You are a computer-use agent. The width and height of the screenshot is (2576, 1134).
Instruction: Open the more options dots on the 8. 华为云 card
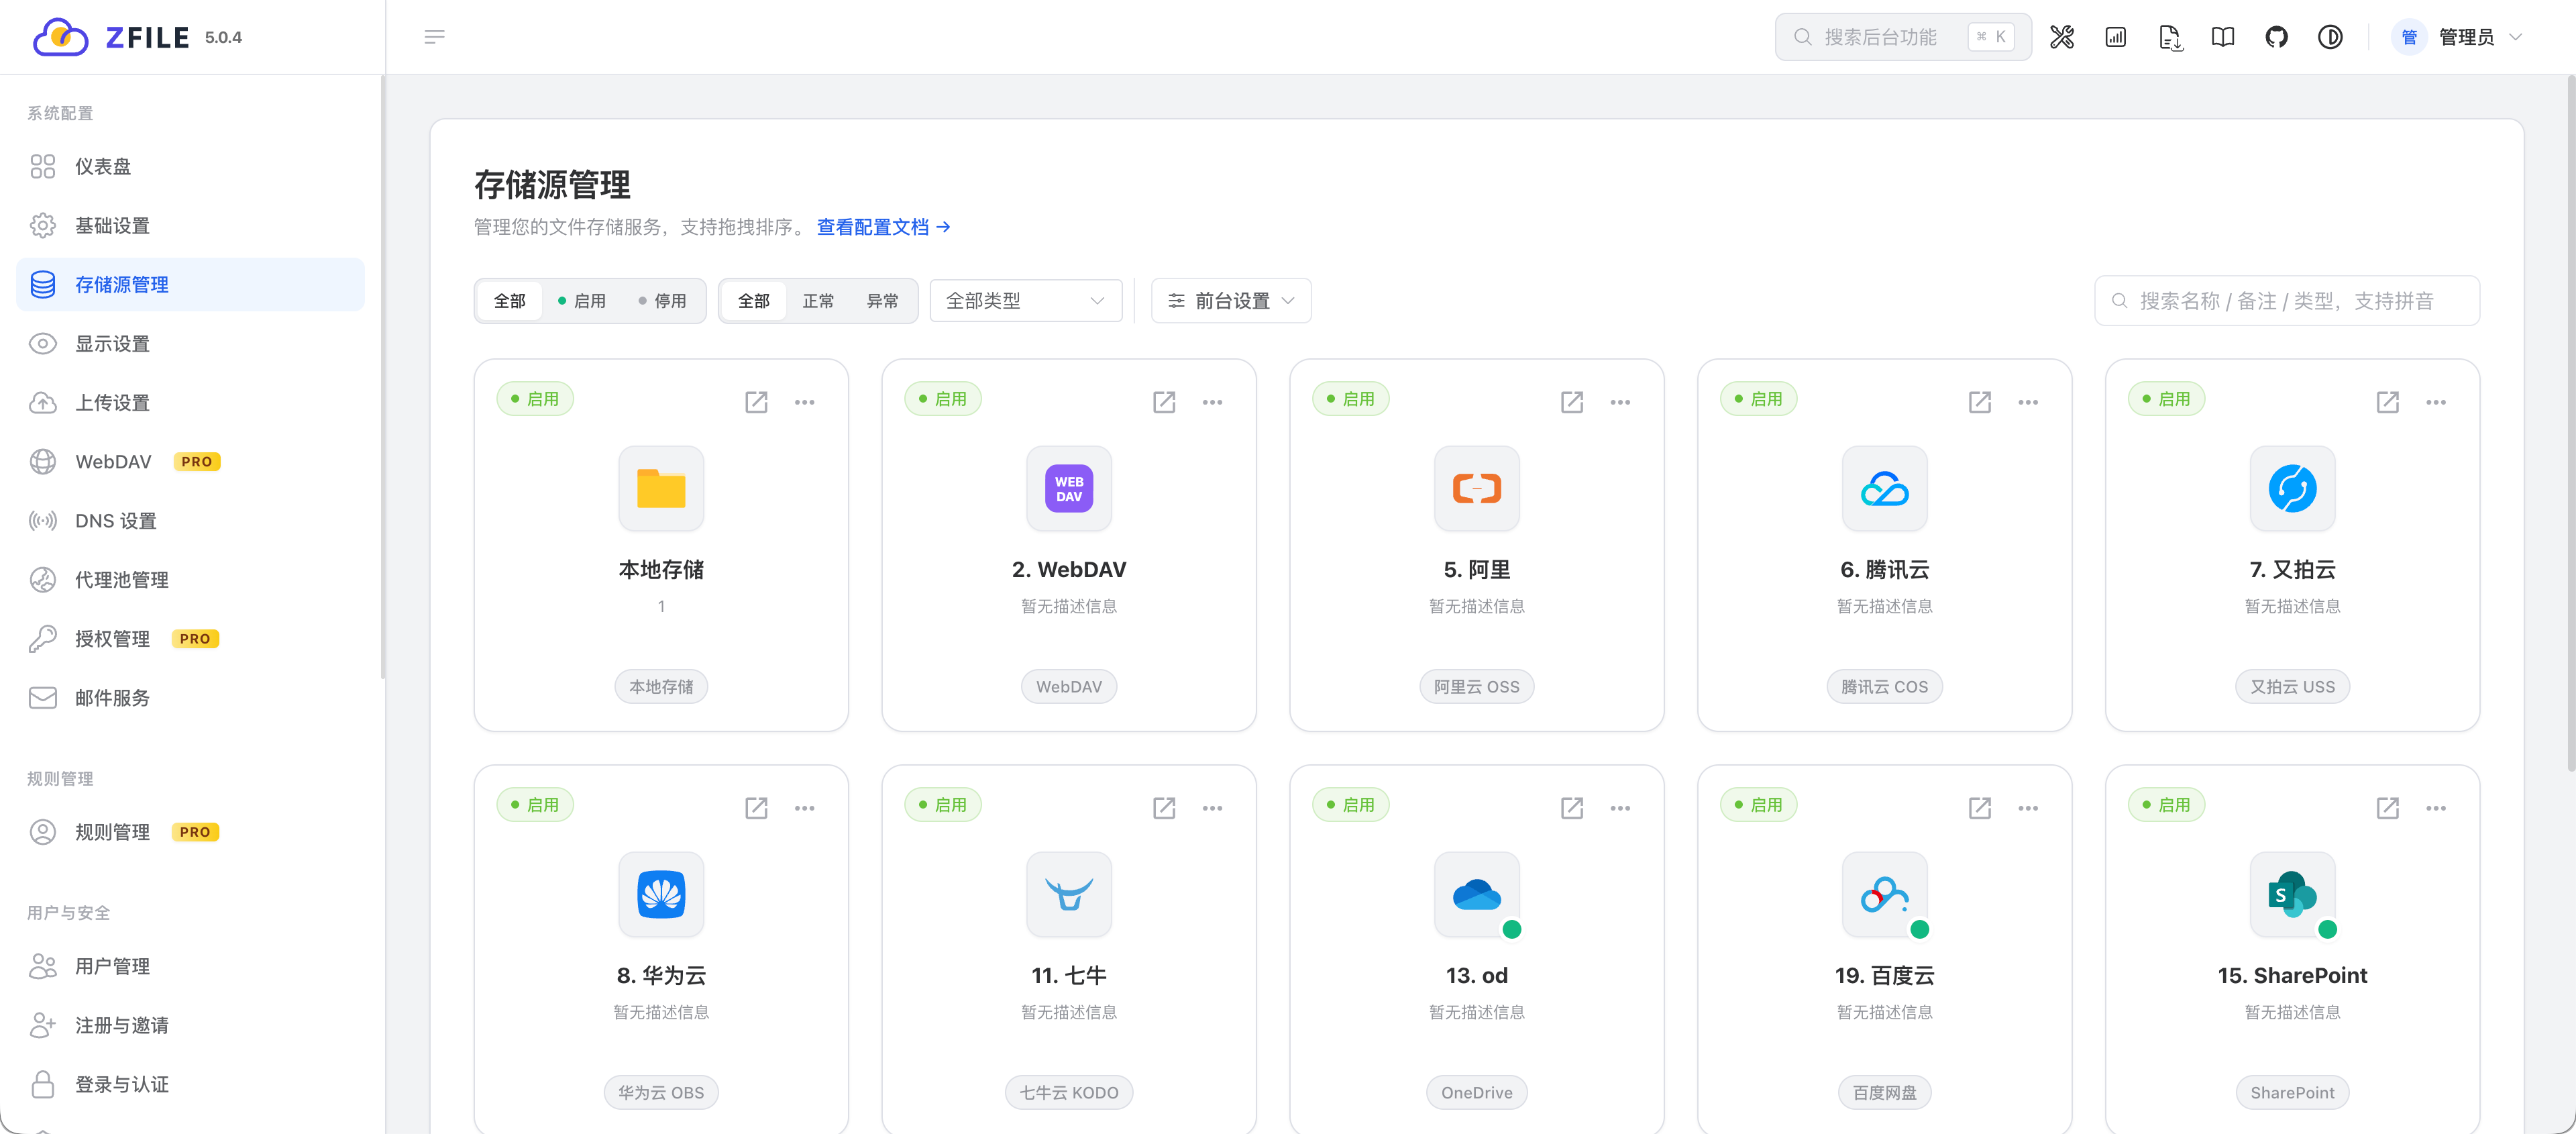pos(804,808)
